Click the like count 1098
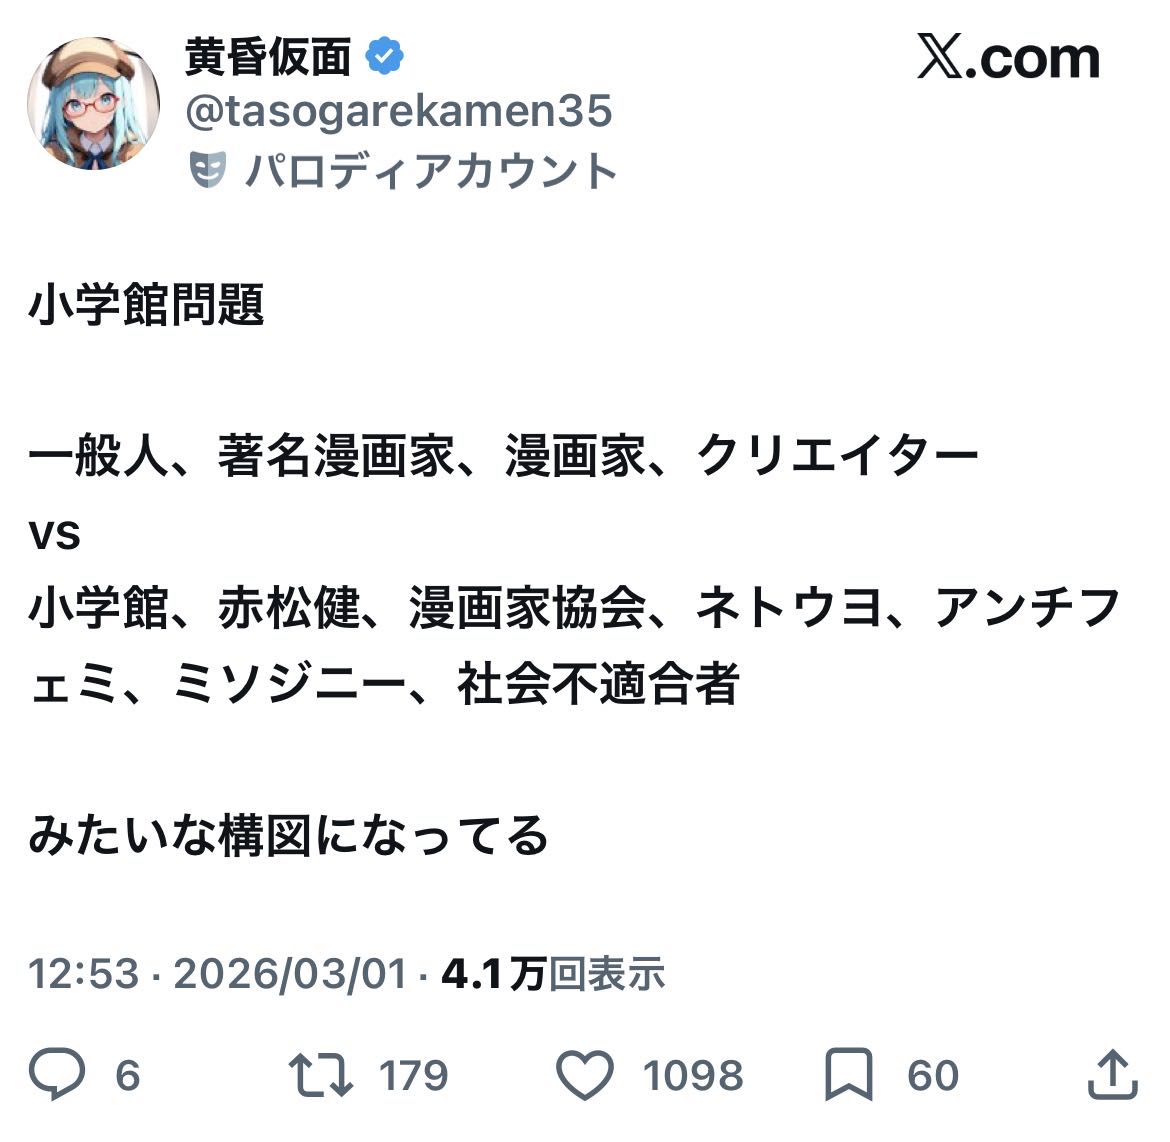Viewport: 1170px width, 1142px height. pyautogui.click(x=692, y=1076)
